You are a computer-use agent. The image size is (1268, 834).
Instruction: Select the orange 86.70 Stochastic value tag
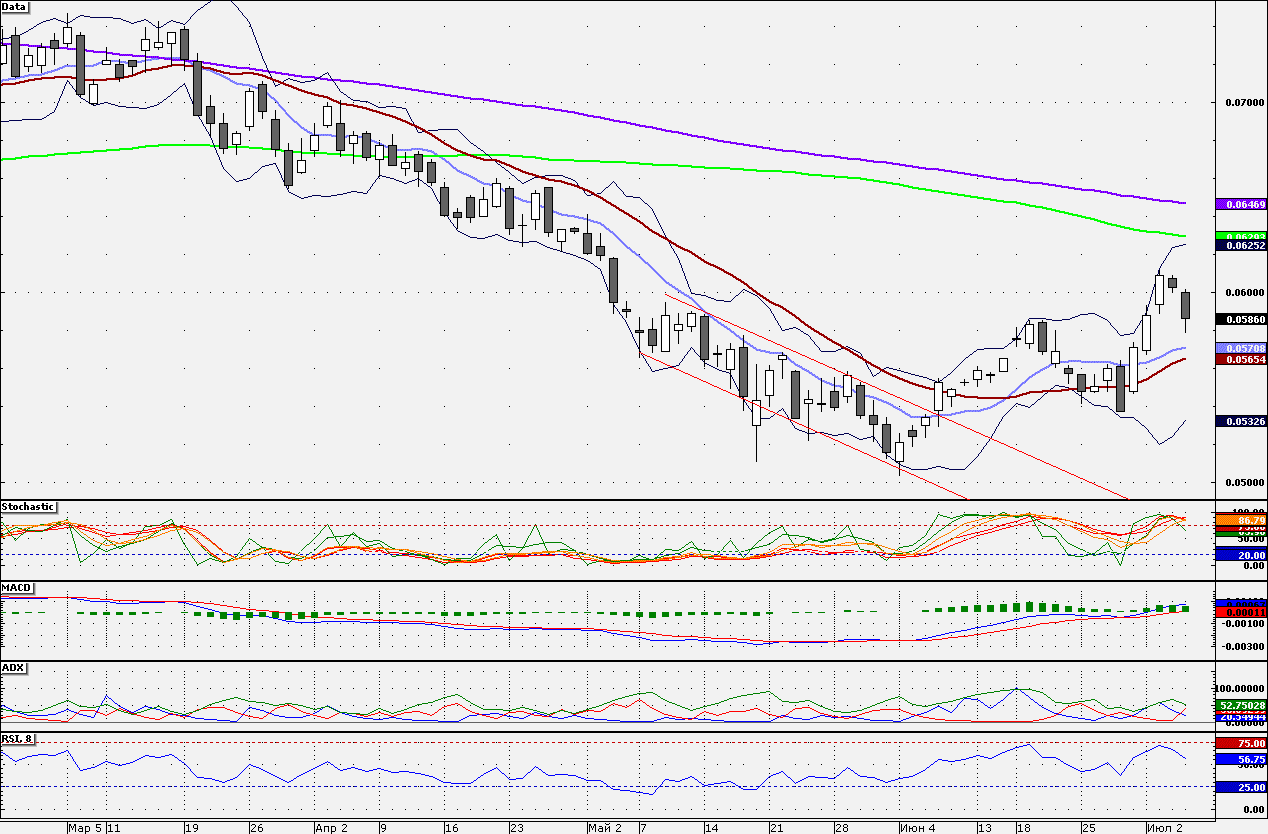(1241, 521)
